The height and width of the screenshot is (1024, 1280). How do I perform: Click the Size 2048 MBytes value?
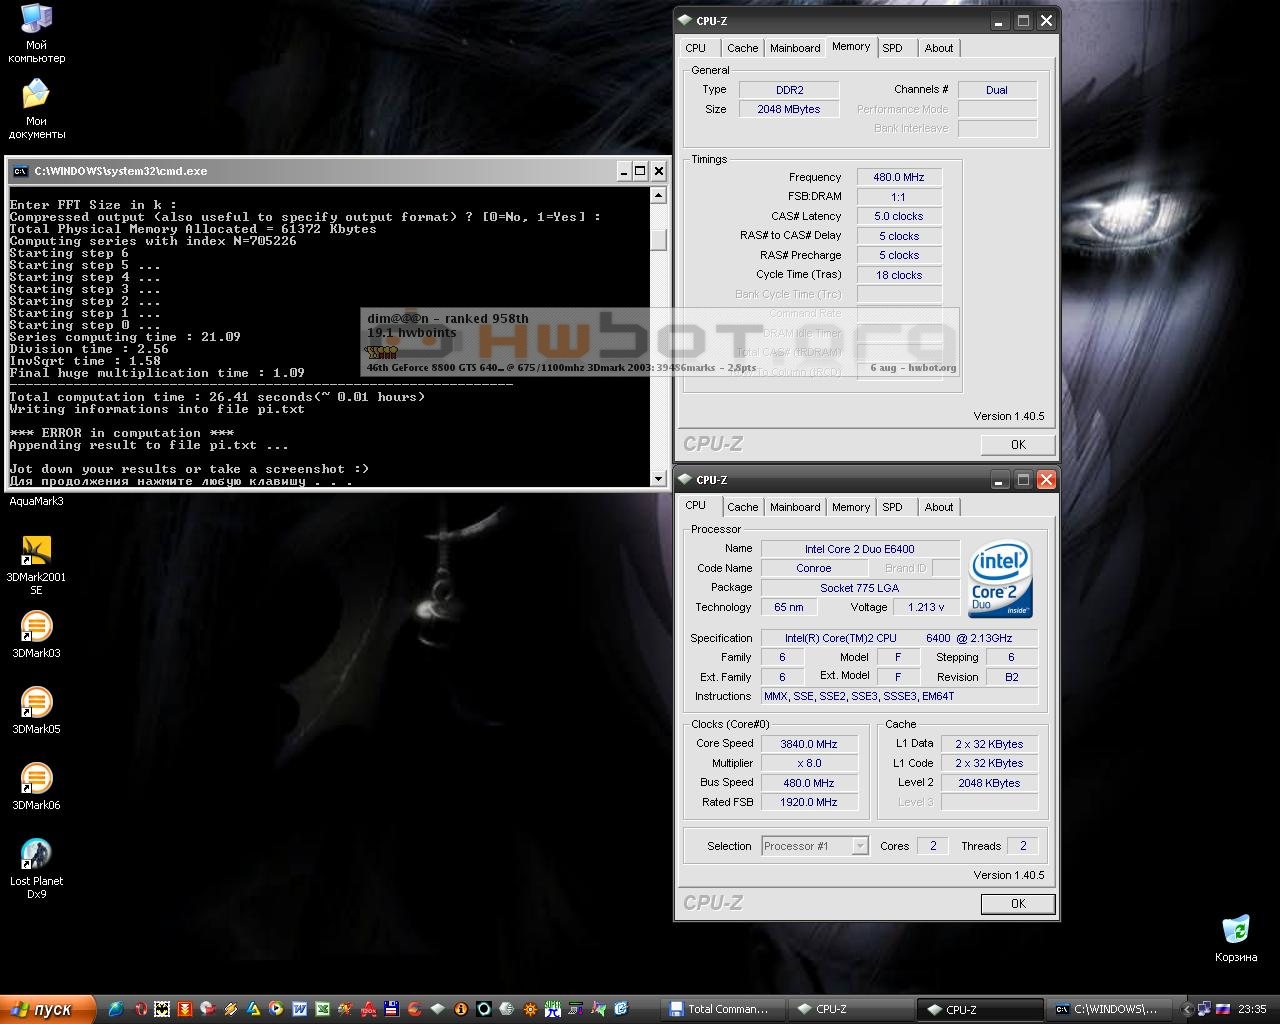[789, 109]
